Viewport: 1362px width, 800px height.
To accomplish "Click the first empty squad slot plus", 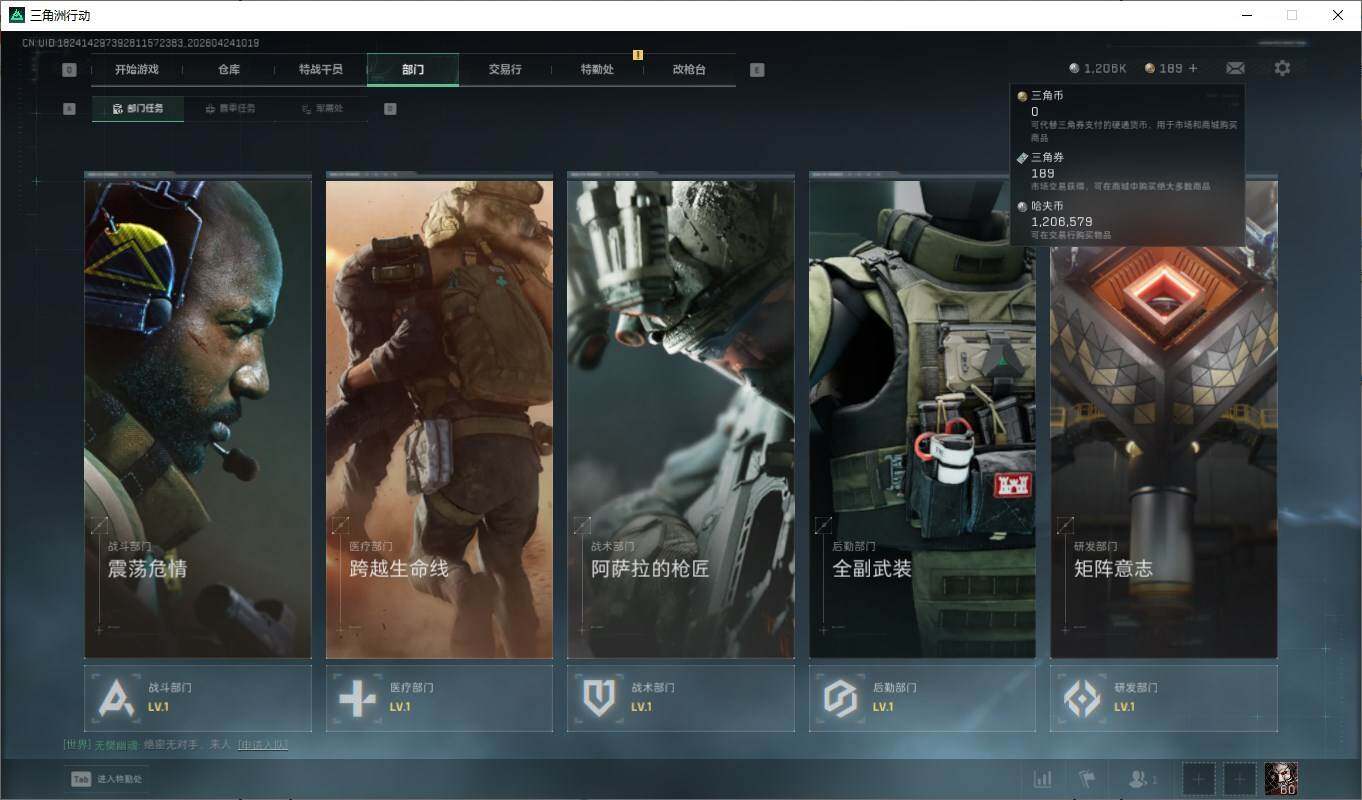I will coord(1199,778).
